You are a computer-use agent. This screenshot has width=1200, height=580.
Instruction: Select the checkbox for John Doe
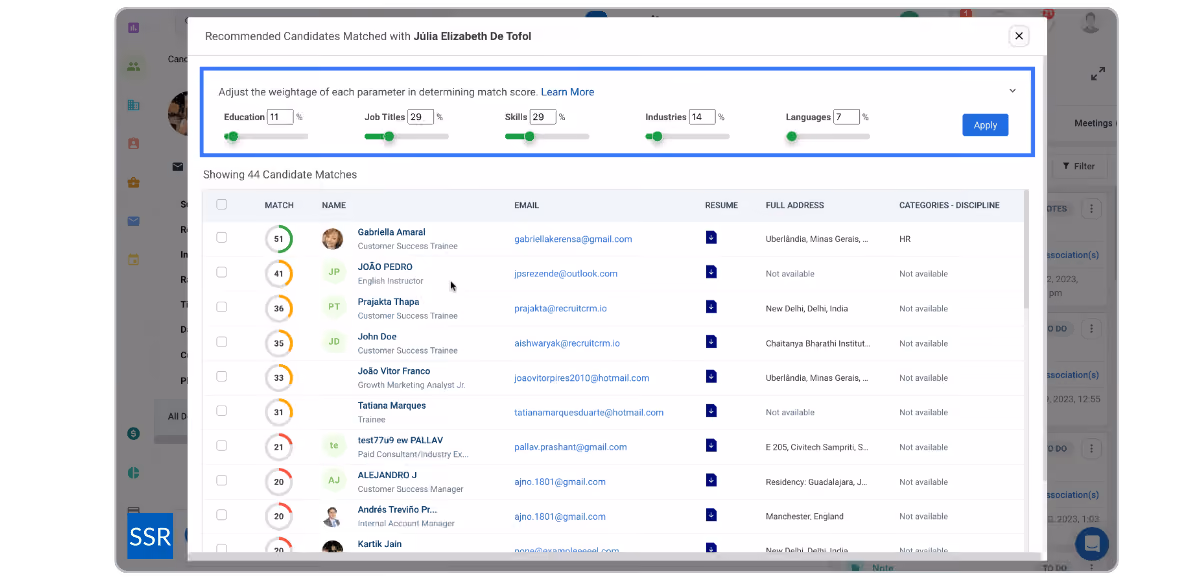tap(222, 342)
